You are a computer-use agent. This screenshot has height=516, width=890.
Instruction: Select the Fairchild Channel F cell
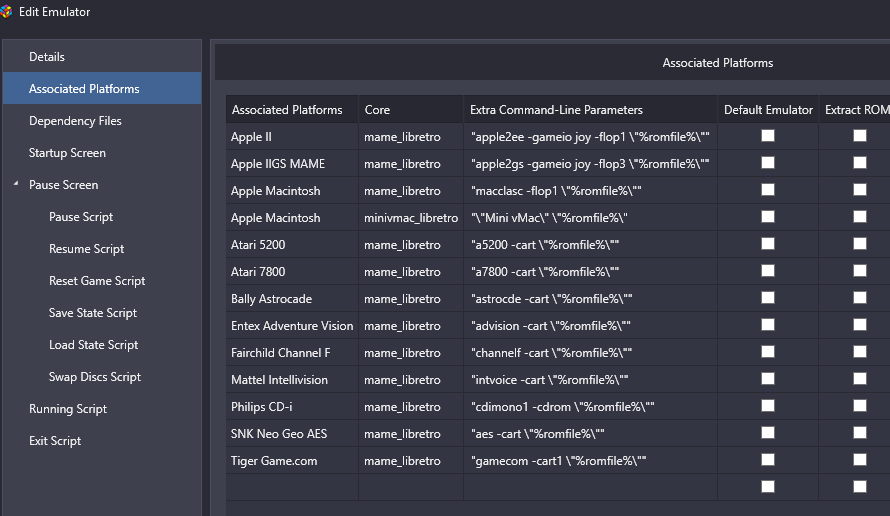point(292,353)
